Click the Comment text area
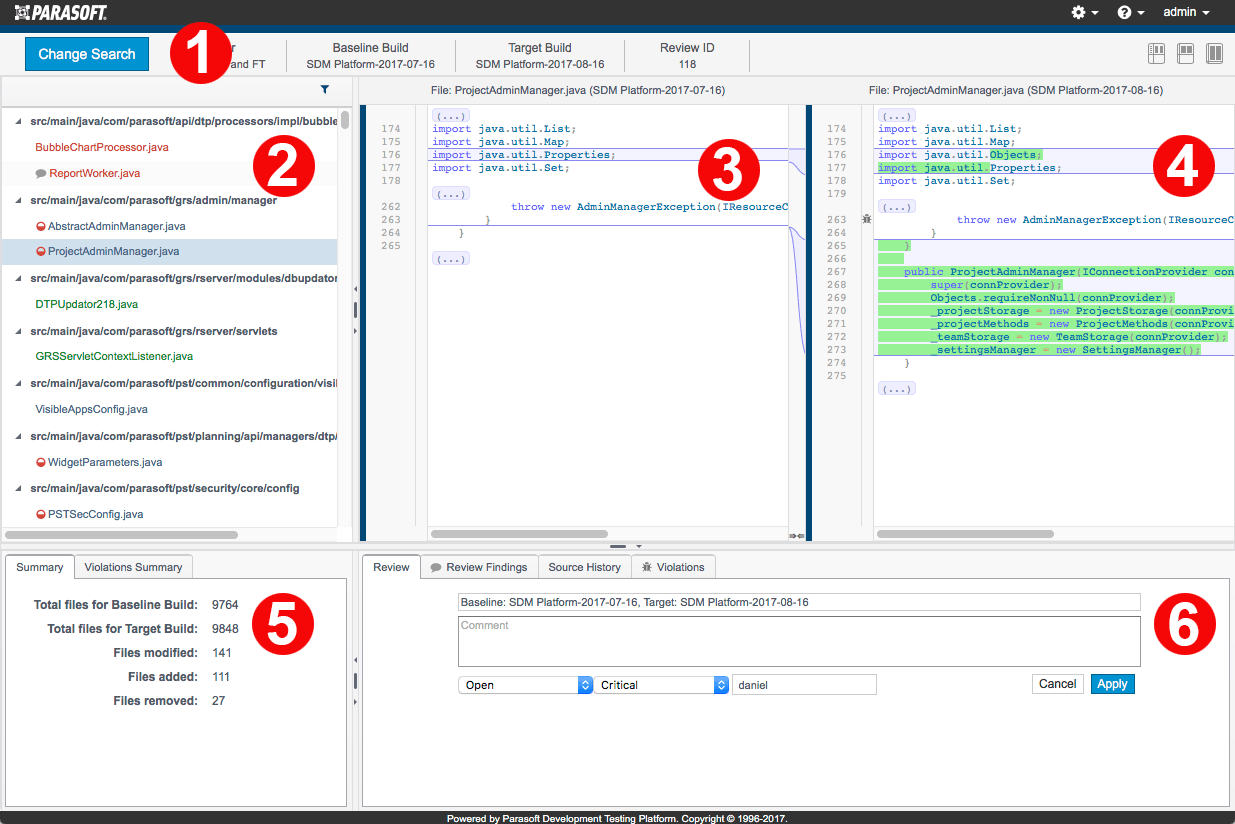 click(x=799, y=641)
